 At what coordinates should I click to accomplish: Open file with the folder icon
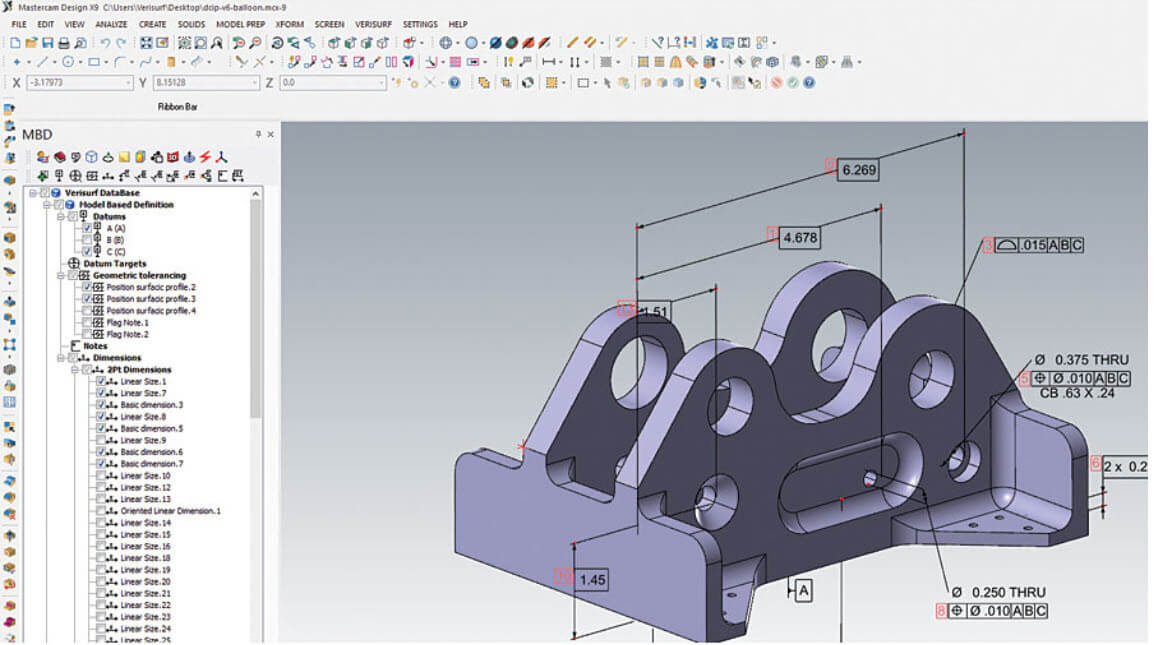(31, 43)
